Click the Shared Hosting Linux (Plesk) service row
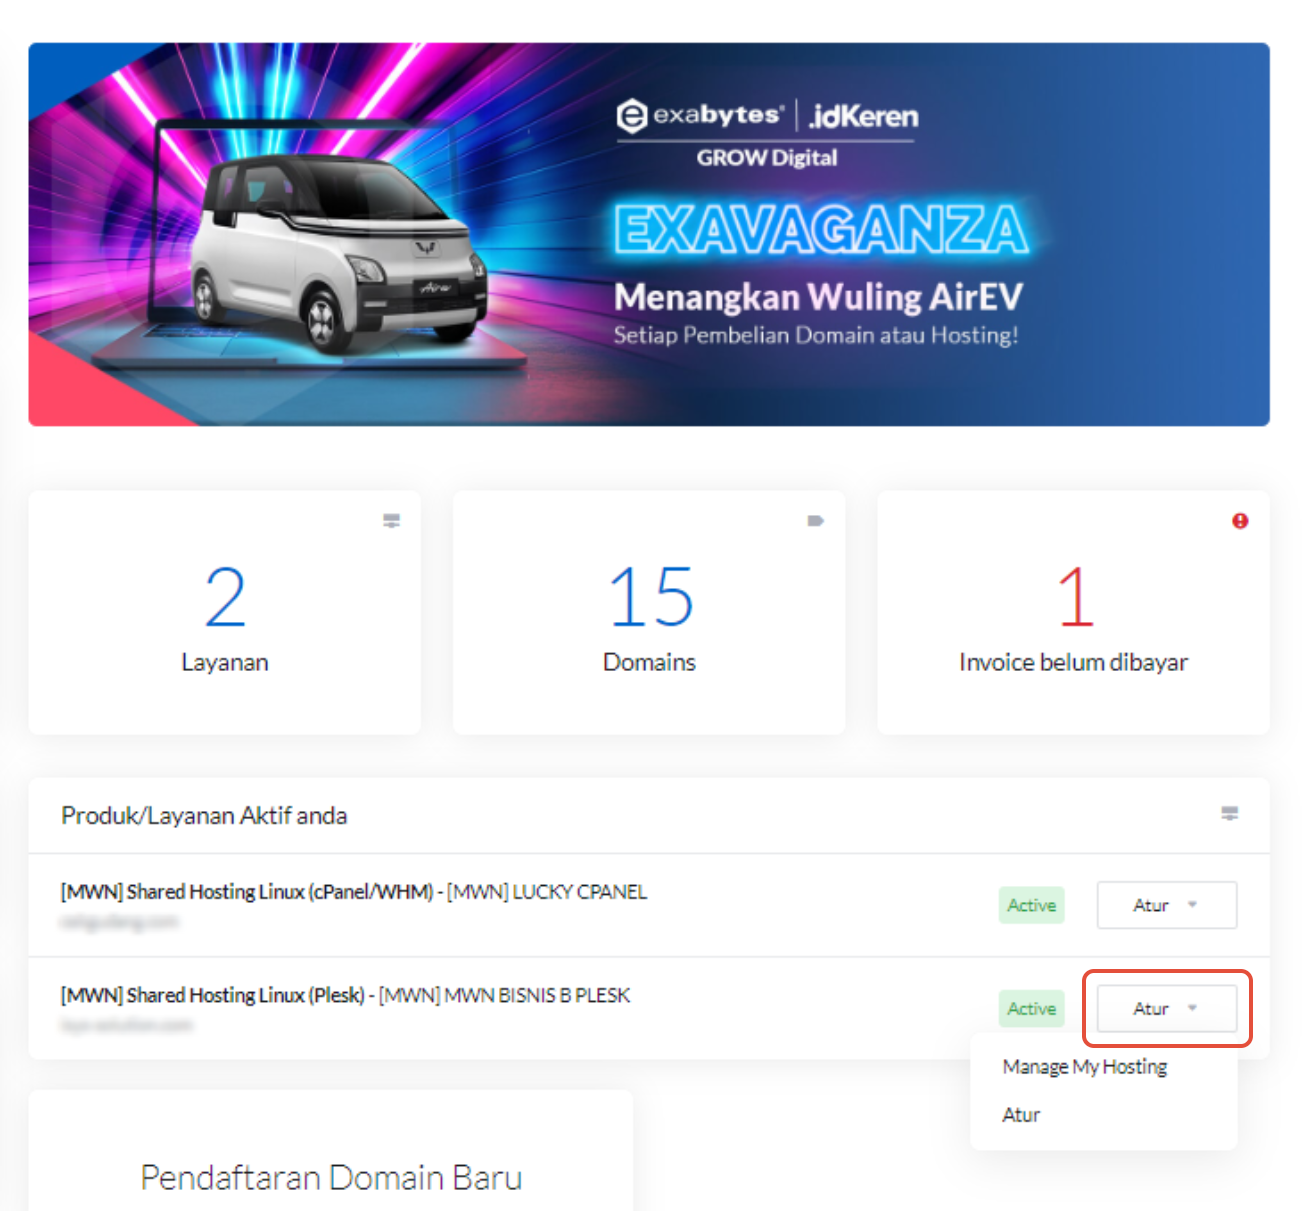 pos(649,1008)
